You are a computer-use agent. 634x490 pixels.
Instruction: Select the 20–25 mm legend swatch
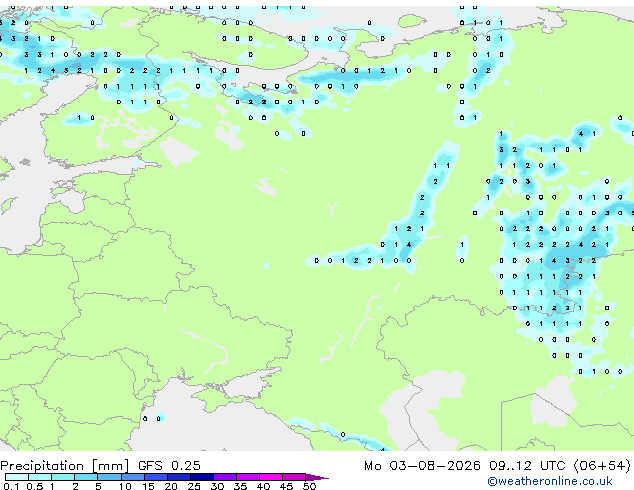pyautogui.click(x=179, y=477)
